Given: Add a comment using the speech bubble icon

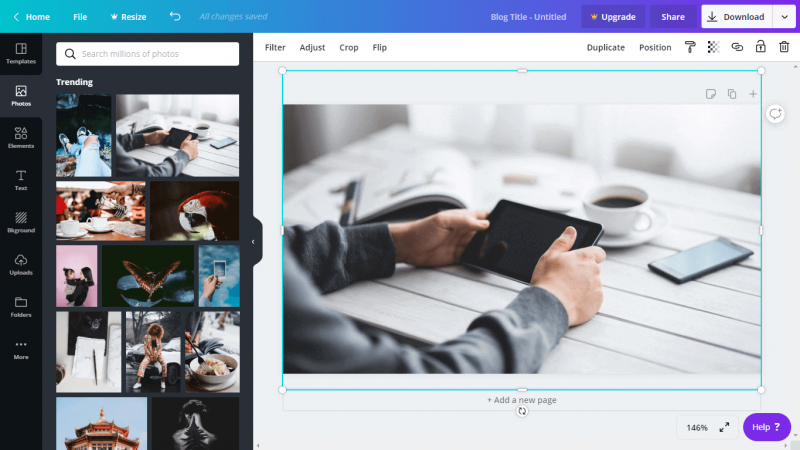Looking at the screenshot, I should [775, 114].
